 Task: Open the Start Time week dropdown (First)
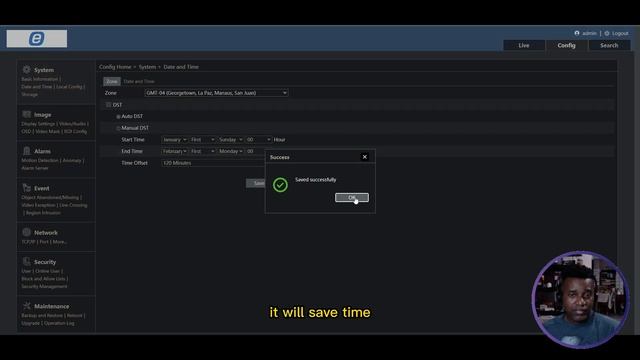(x=202, y=140)
